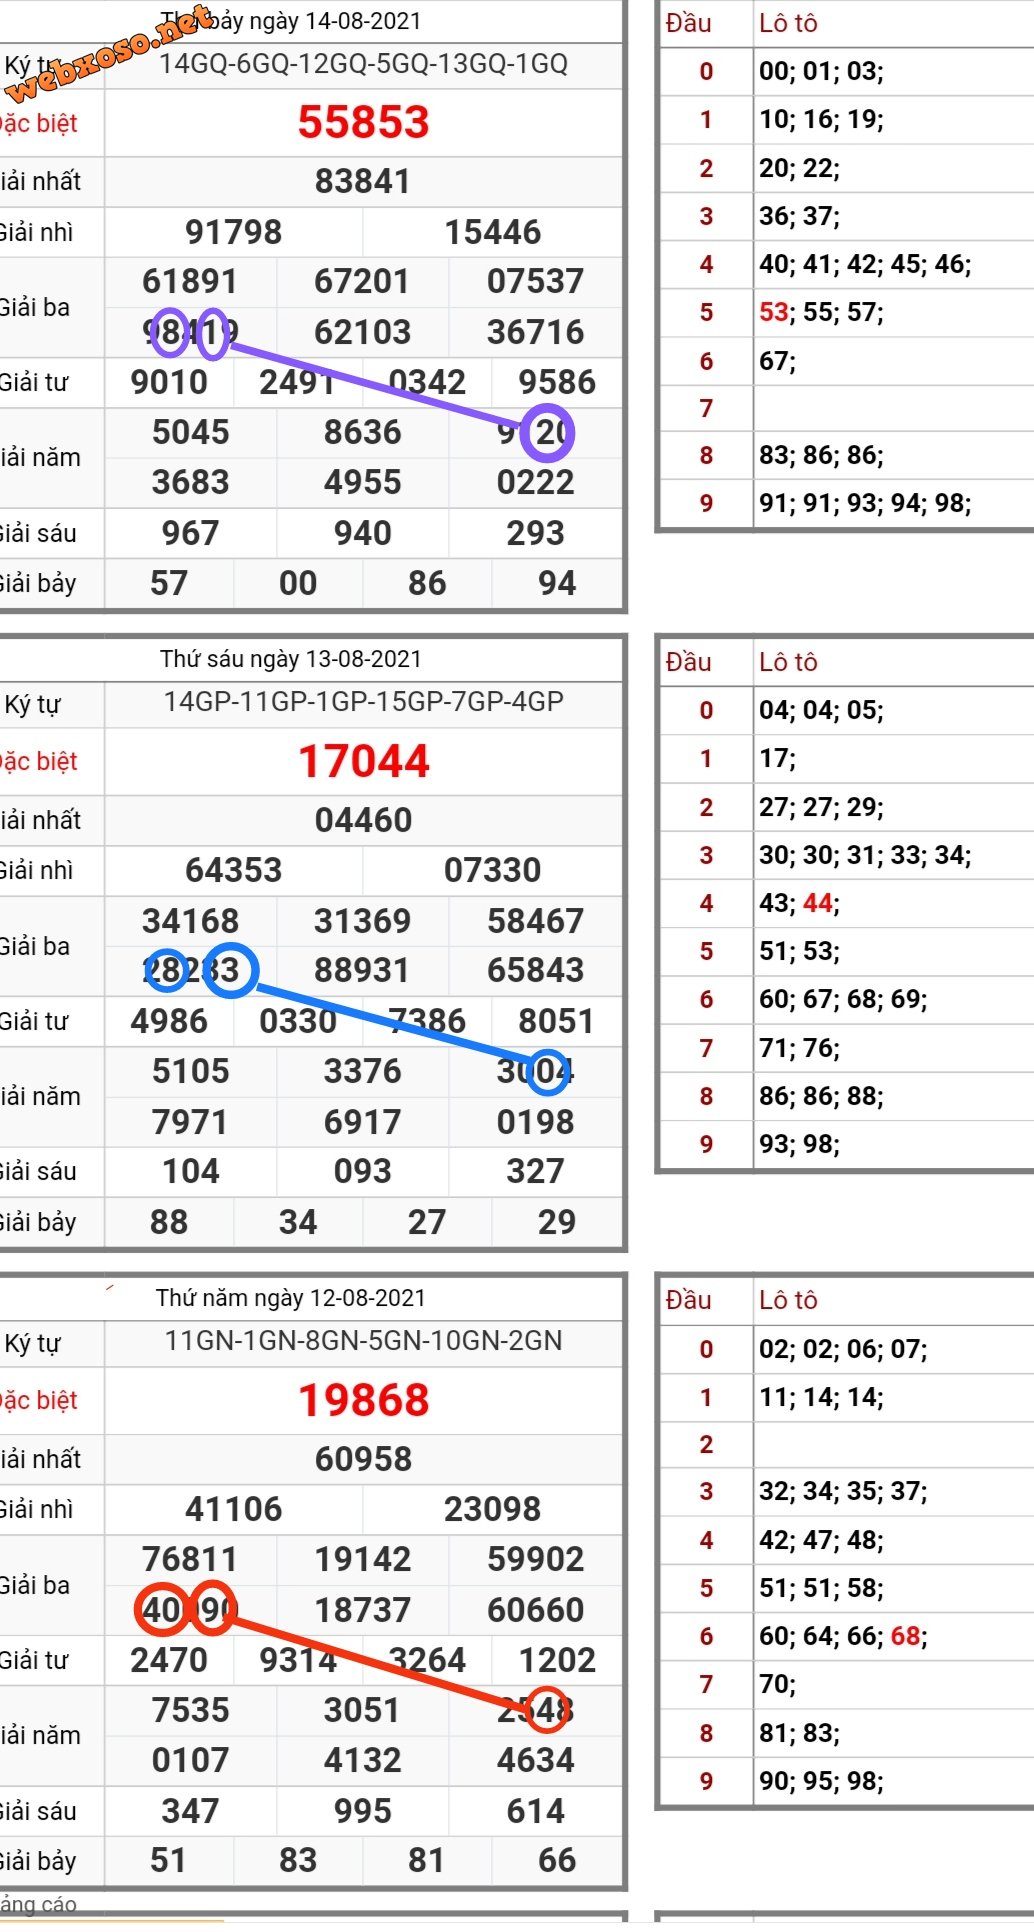Select third prize number 76811
Screen dimensions: 1034x1932
(190, 1559)
